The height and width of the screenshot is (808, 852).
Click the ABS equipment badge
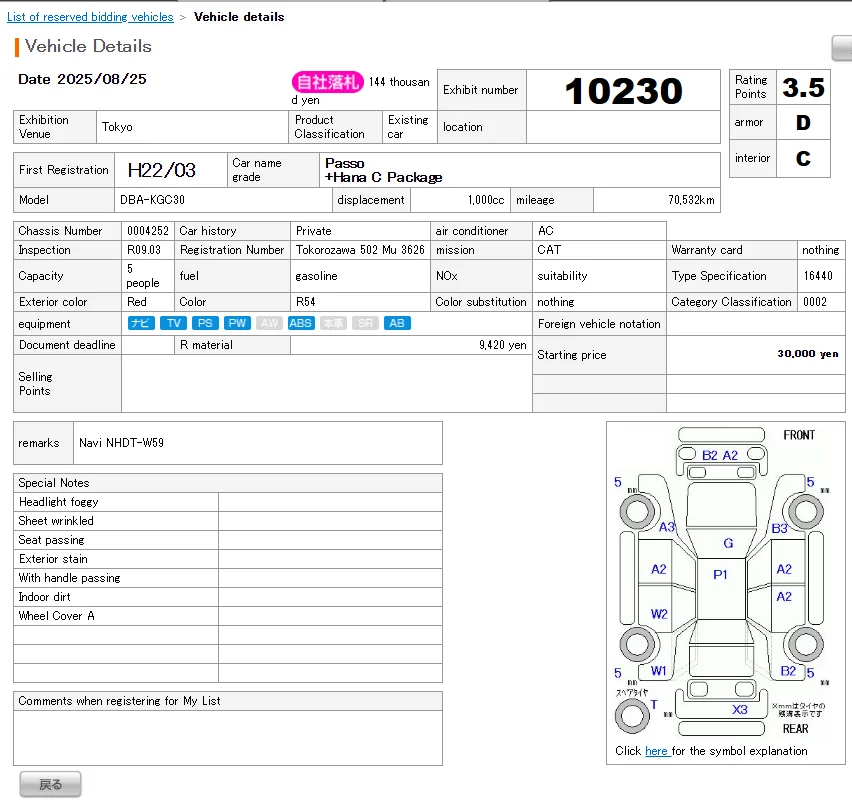click(x=300, y=323)
